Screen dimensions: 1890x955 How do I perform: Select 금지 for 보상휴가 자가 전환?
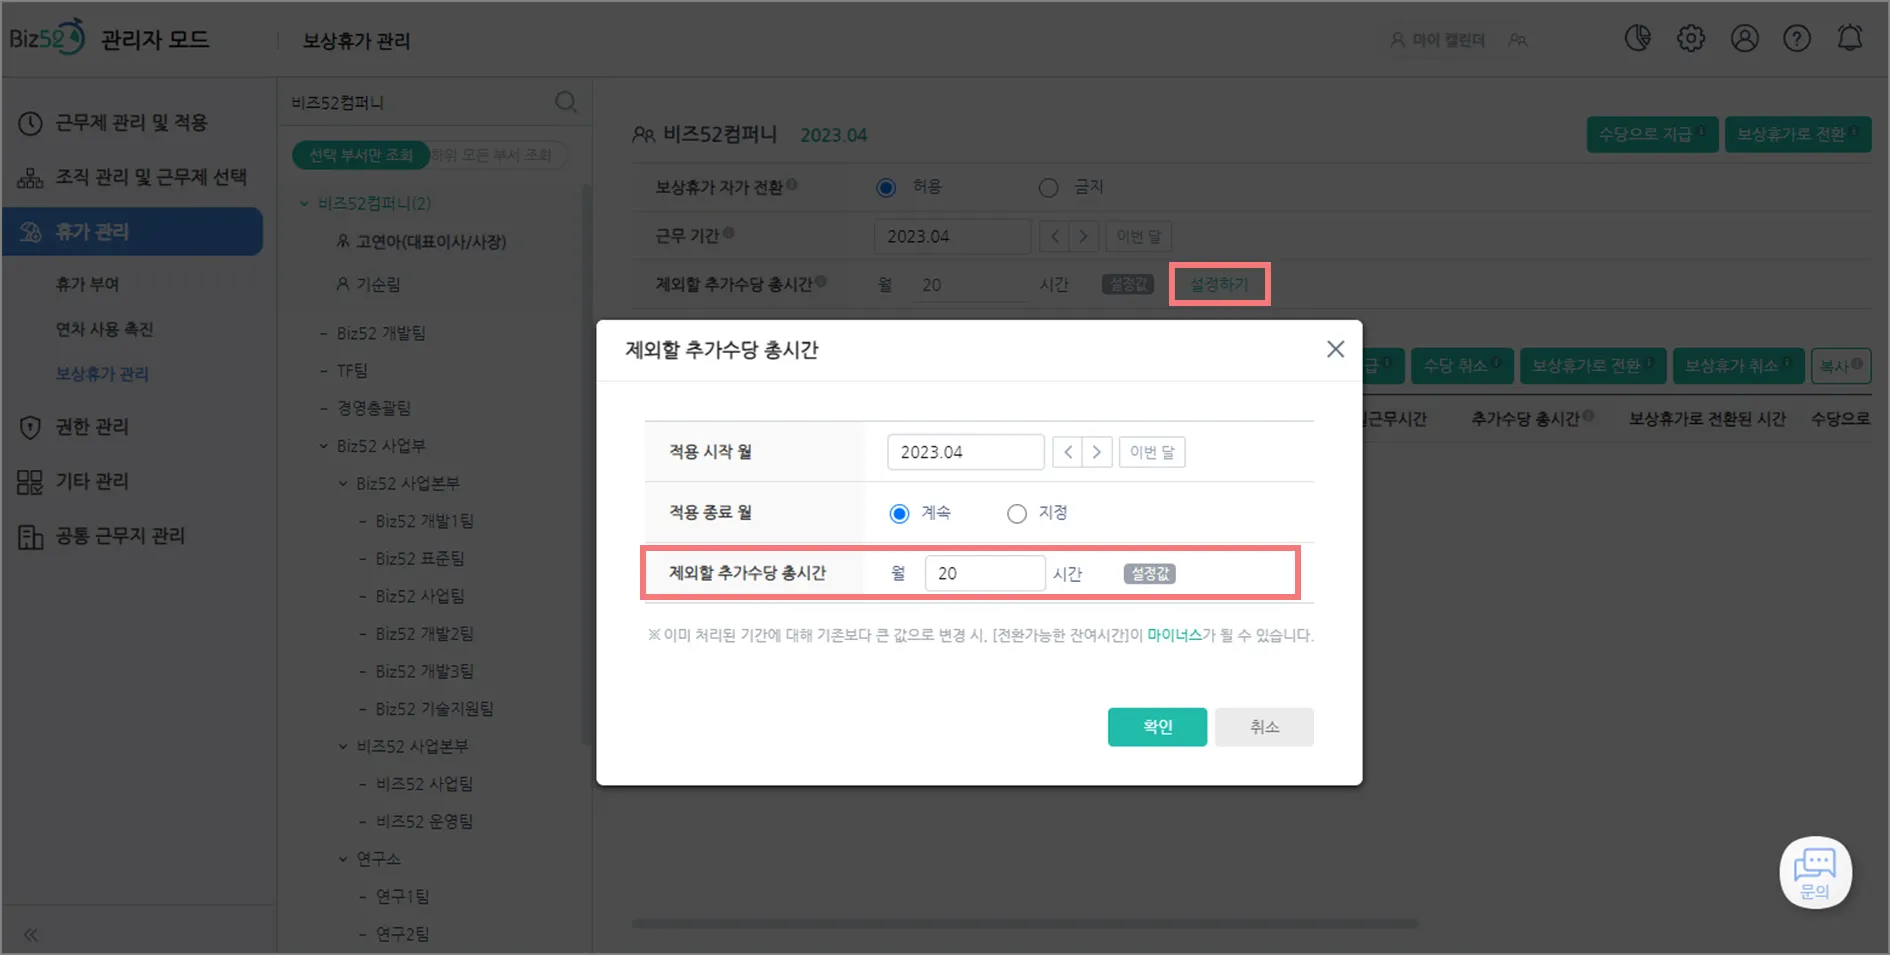(x=1048, y=187)
